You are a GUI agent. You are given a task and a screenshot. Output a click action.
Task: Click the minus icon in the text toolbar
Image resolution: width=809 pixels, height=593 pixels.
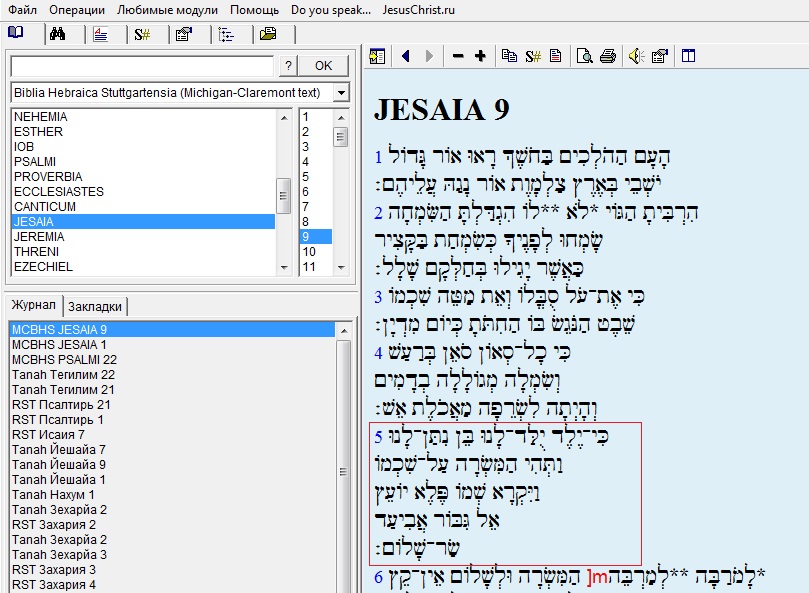coord(458,56)
